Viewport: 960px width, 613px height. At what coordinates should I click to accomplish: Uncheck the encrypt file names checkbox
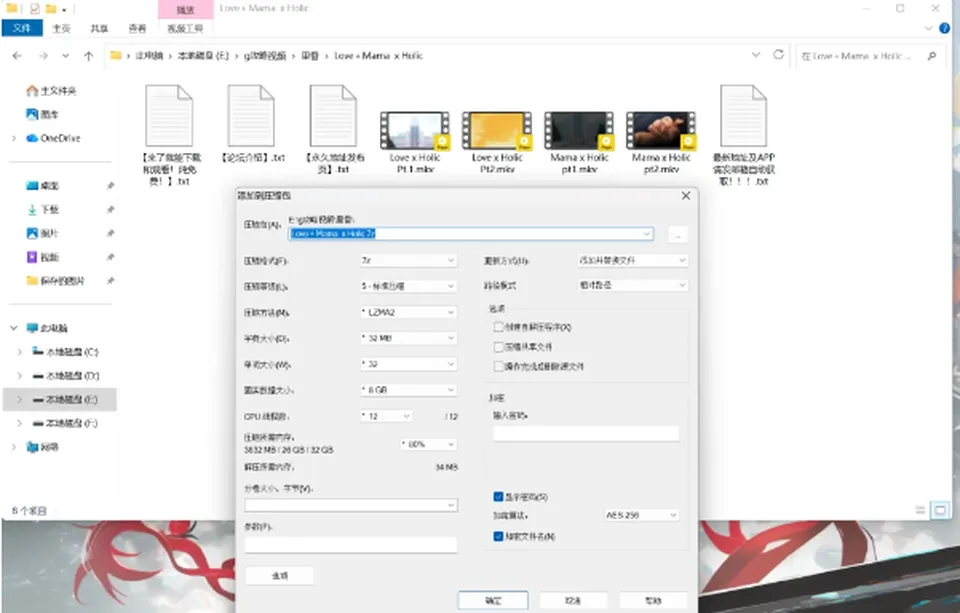(x=498, y=536)
